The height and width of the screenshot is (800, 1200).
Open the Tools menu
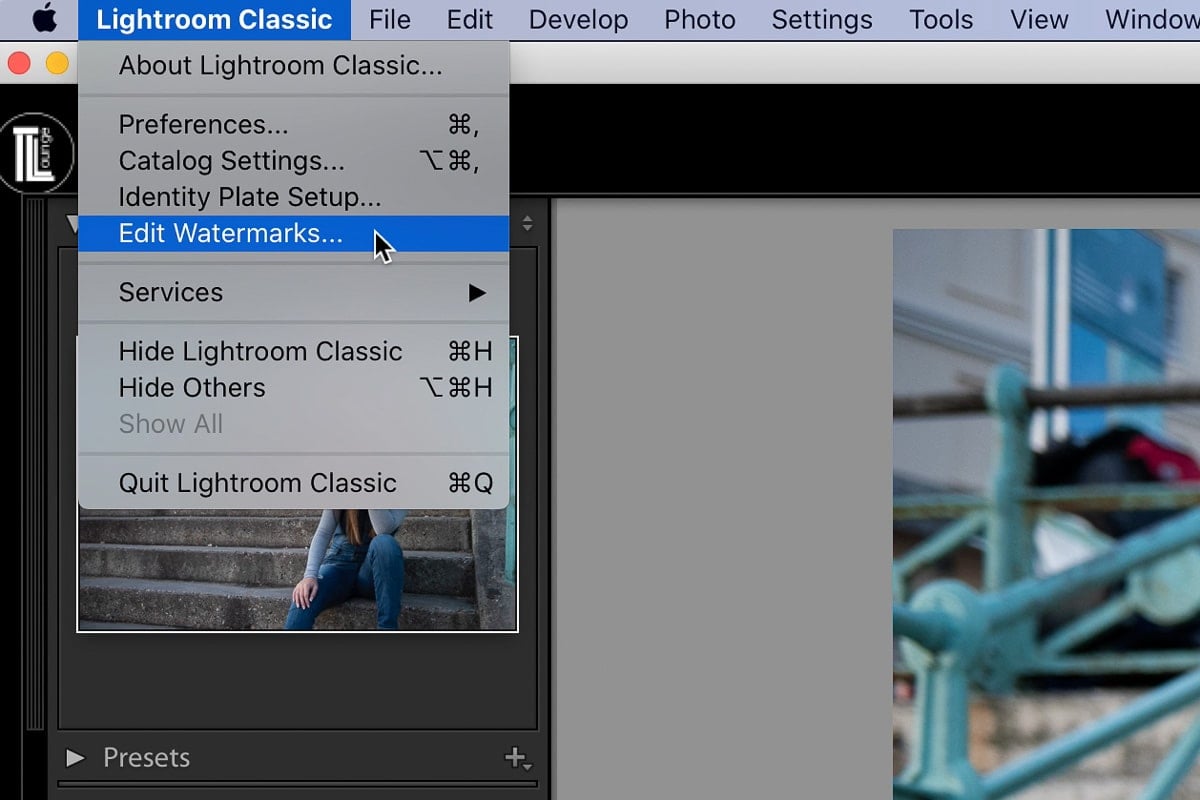click(941, 19)
